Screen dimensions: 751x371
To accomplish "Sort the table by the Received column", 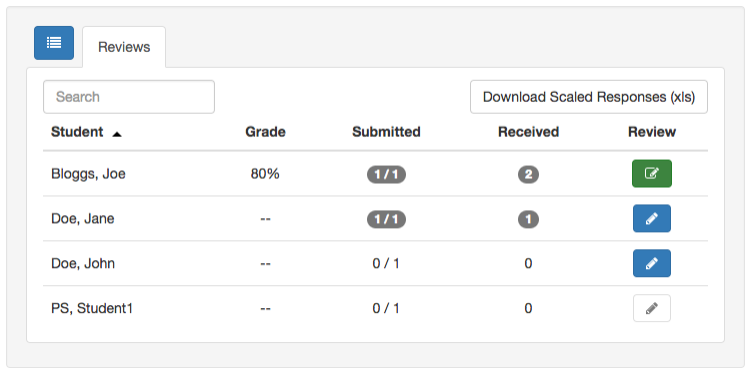I will coord(528,132).
